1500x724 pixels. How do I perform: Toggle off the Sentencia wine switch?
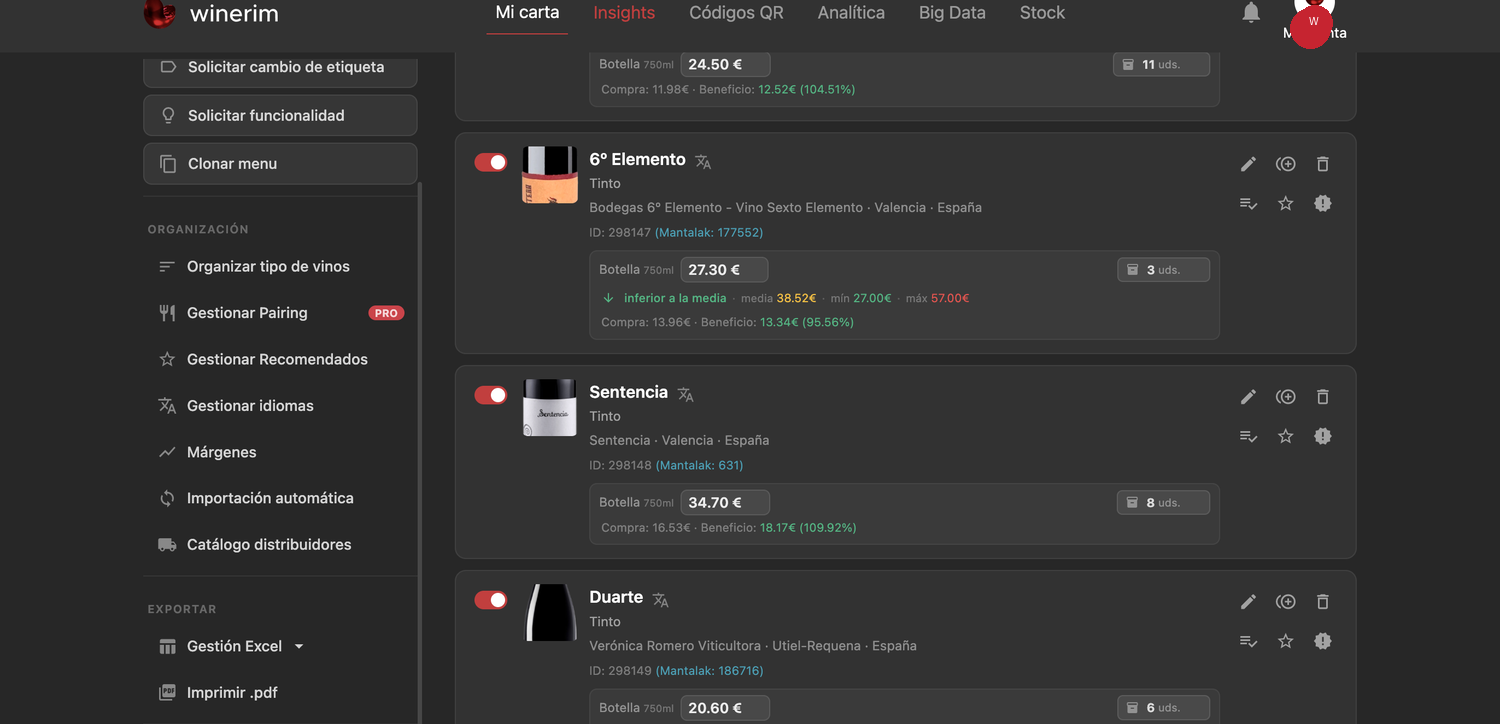(491, 395)
